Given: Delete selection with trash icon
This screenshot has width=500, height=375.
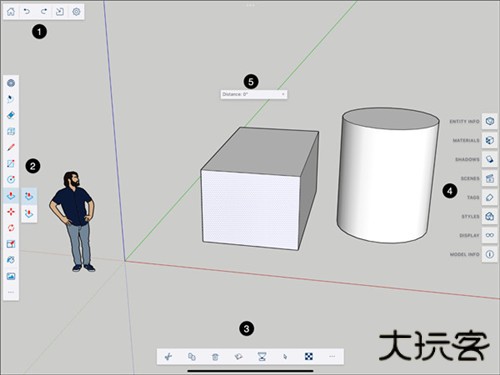Looking at the screenshot, I should click(x=215, y=357).
